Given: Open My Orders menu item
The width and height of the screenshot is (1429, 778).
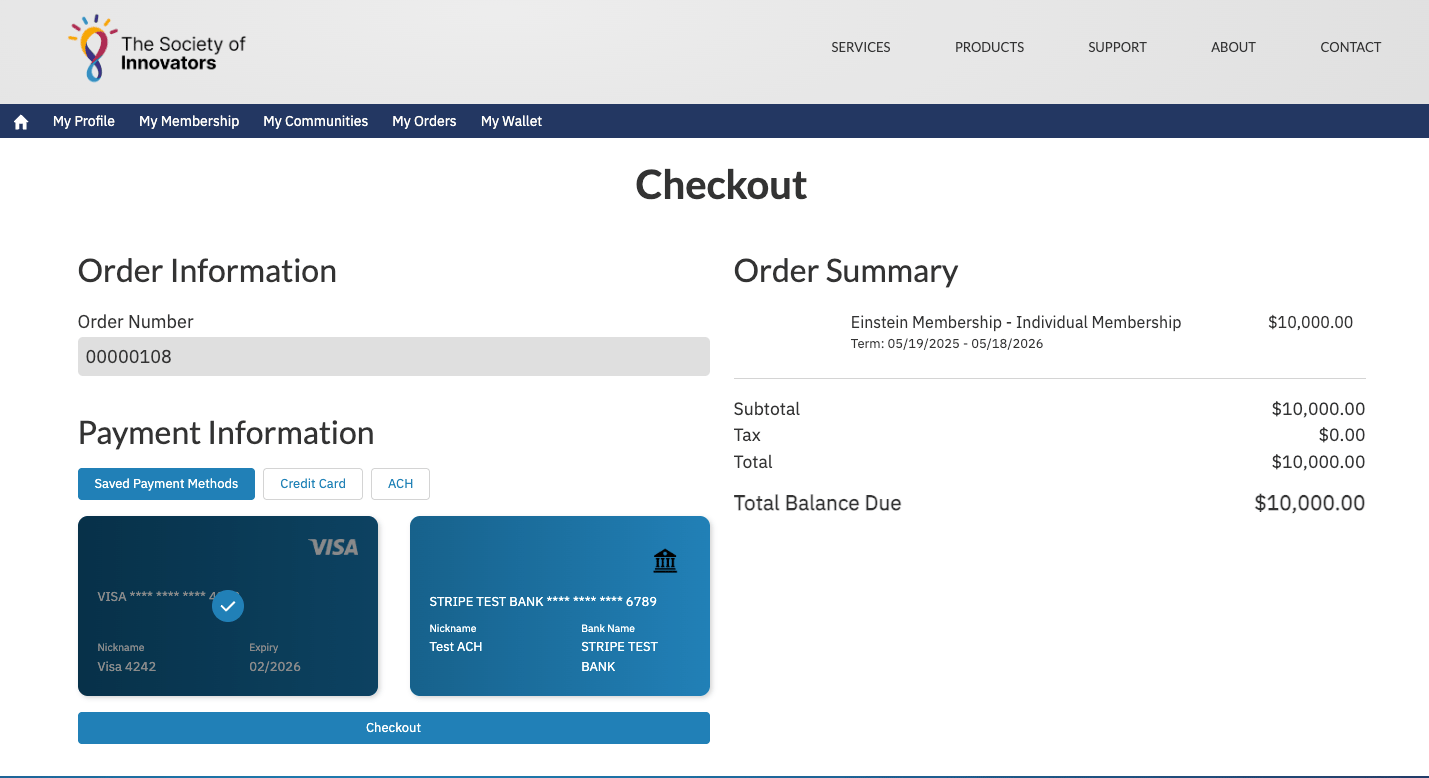Looking at the screenshot, I should (424, 121).
